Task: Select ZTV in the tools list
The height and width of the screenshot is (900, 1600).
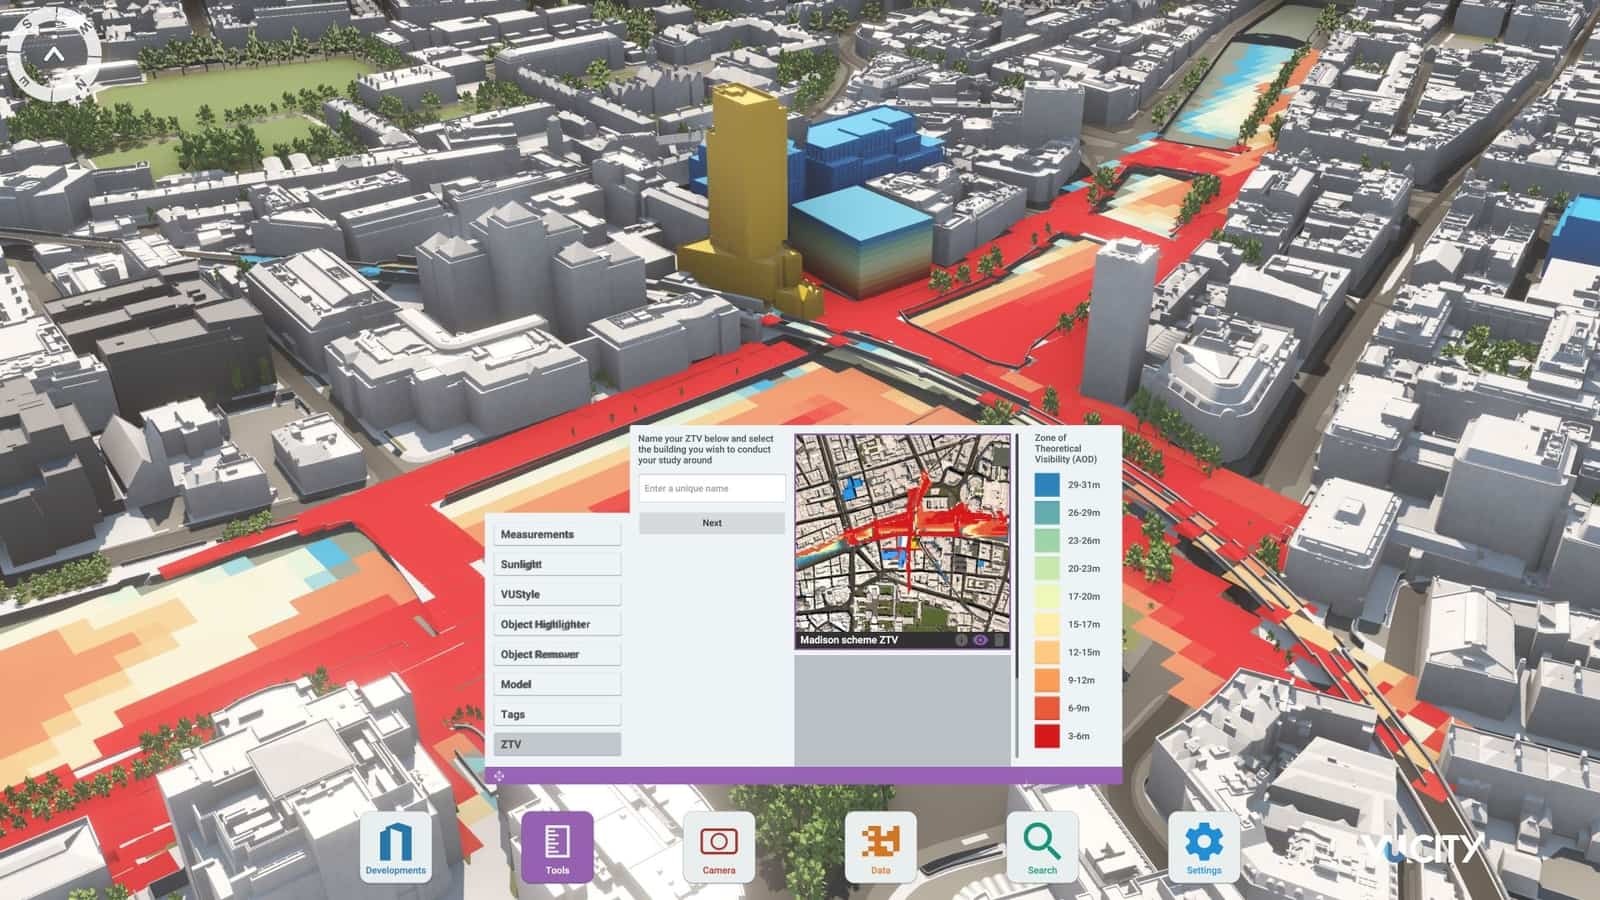Action: pyautogui.click(x=557, y=744)
